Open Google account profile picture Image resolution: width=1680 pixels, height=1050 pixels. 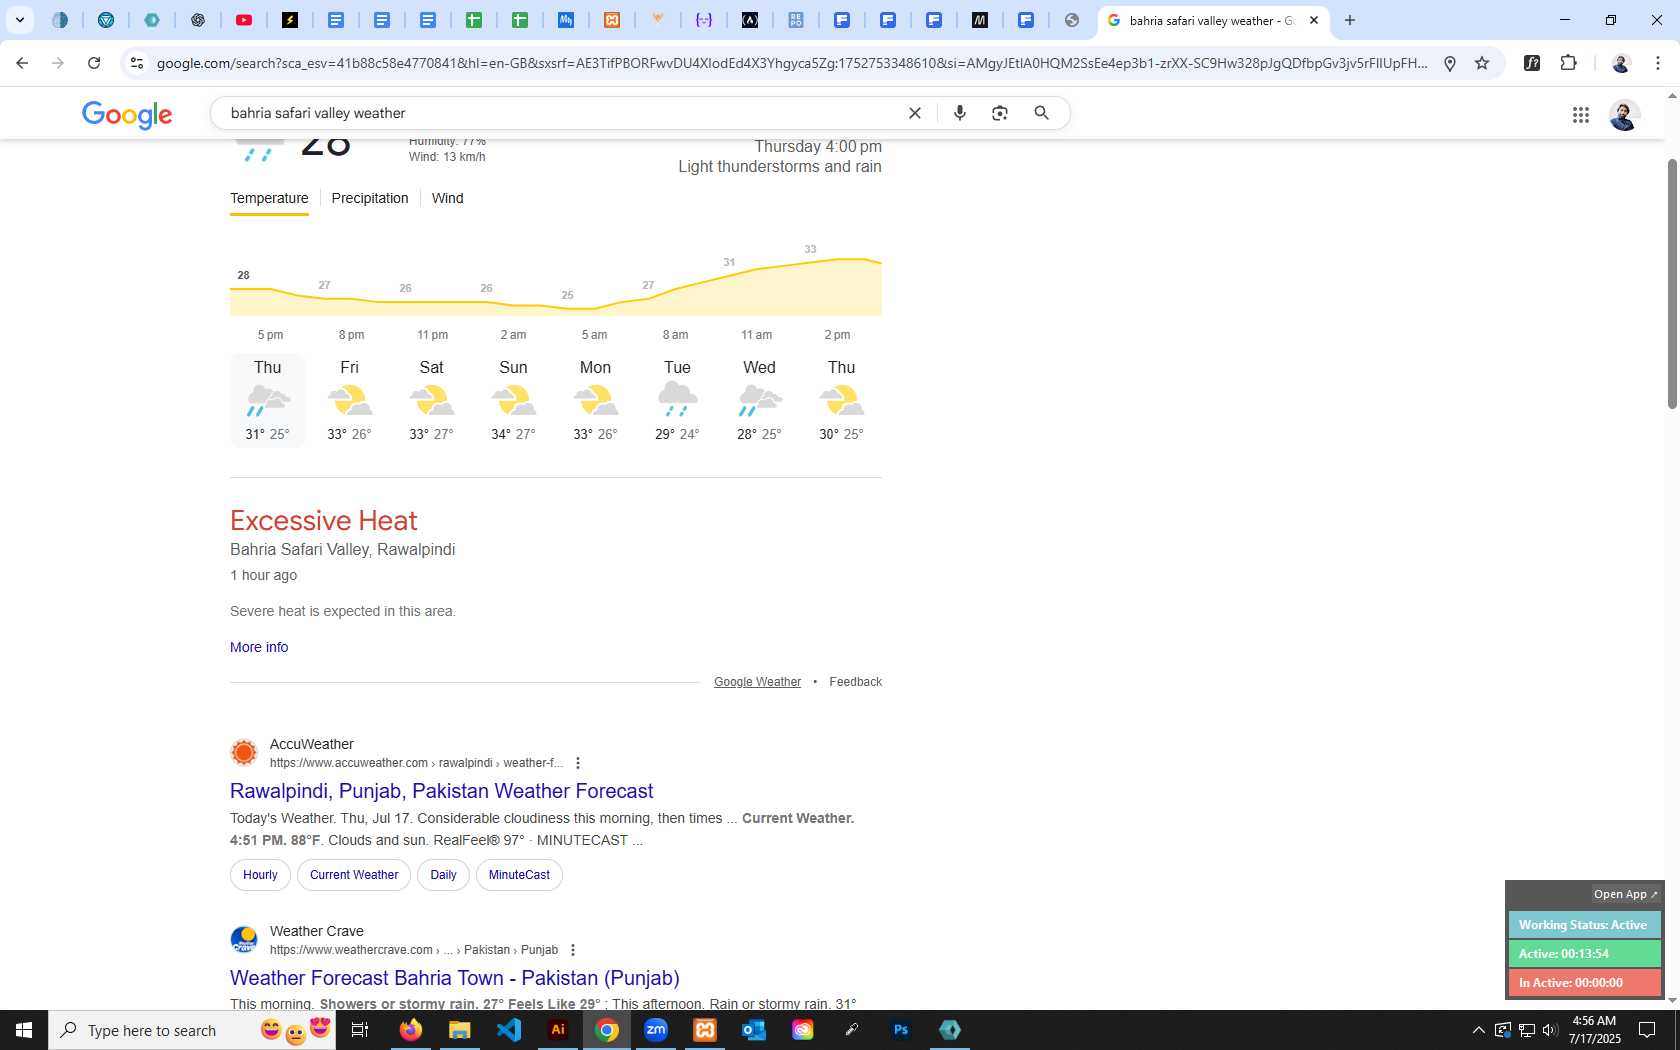[x=1623, y=115]
